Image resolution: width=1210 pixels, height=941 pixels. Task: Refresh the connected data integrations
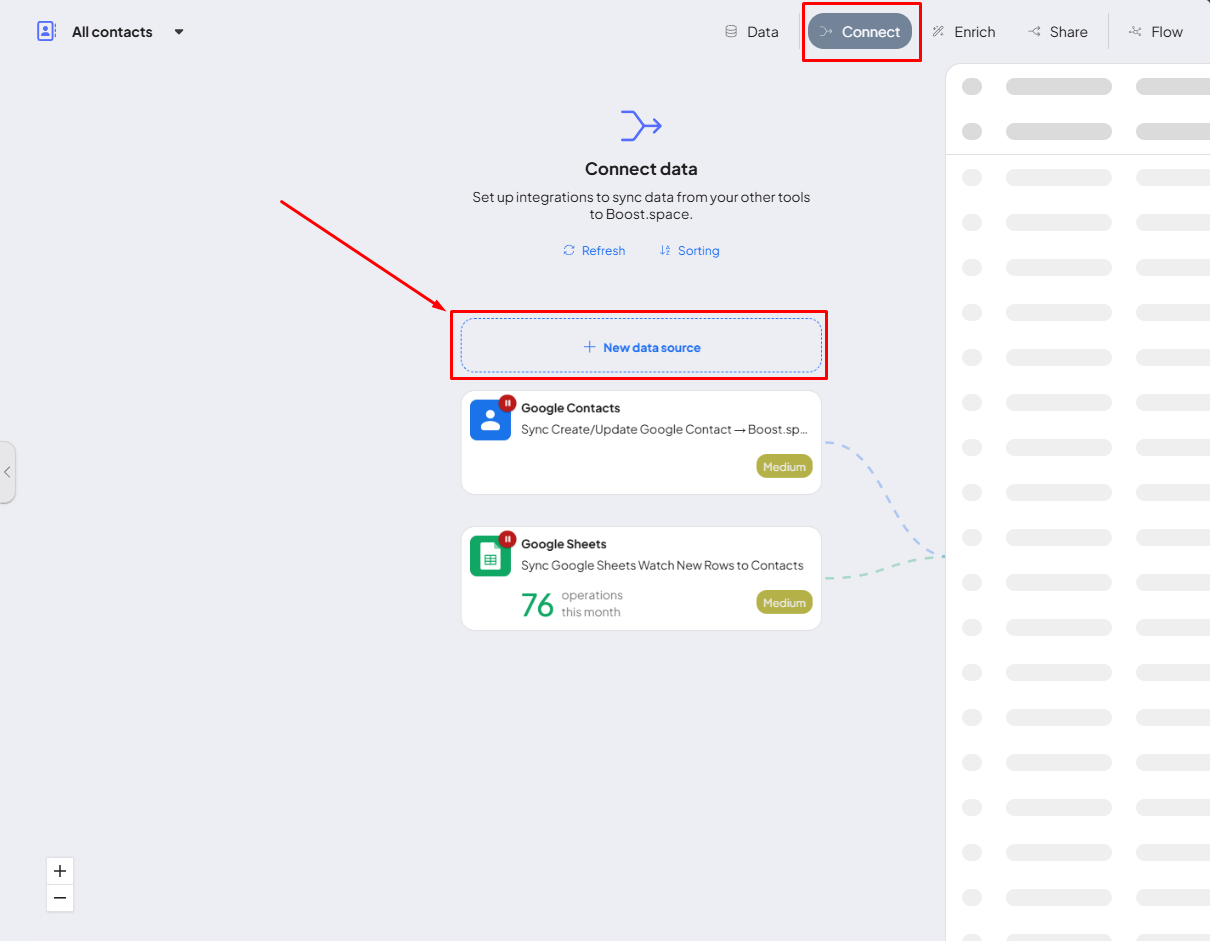(x=594, y=251)
